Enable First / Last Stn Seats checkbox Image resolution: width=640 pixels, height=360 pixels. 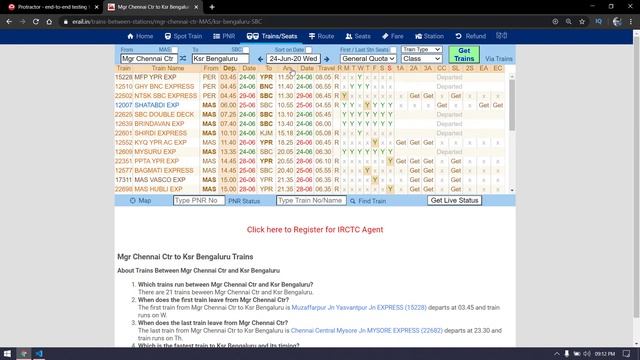pyautogui.click(x=393, y=50)
